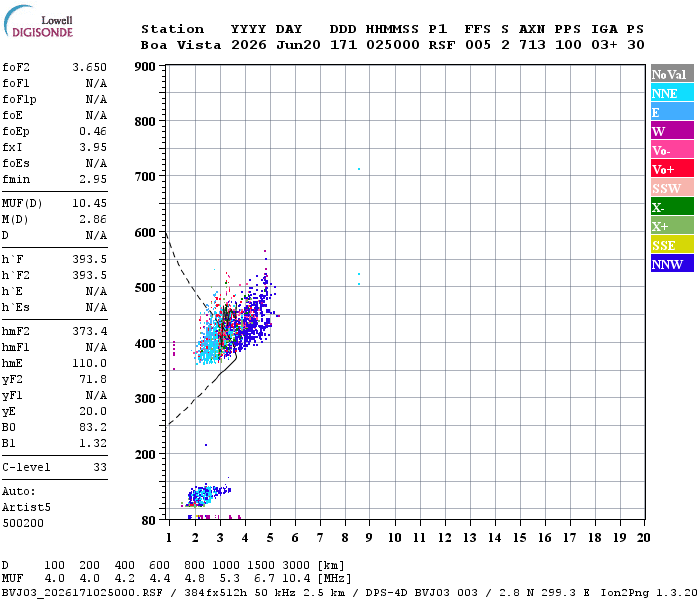Image resolution: width=700 pixels, height=600 pixels.
Task: Select the Vo+ red legend swatch
Action: point(672,169)
